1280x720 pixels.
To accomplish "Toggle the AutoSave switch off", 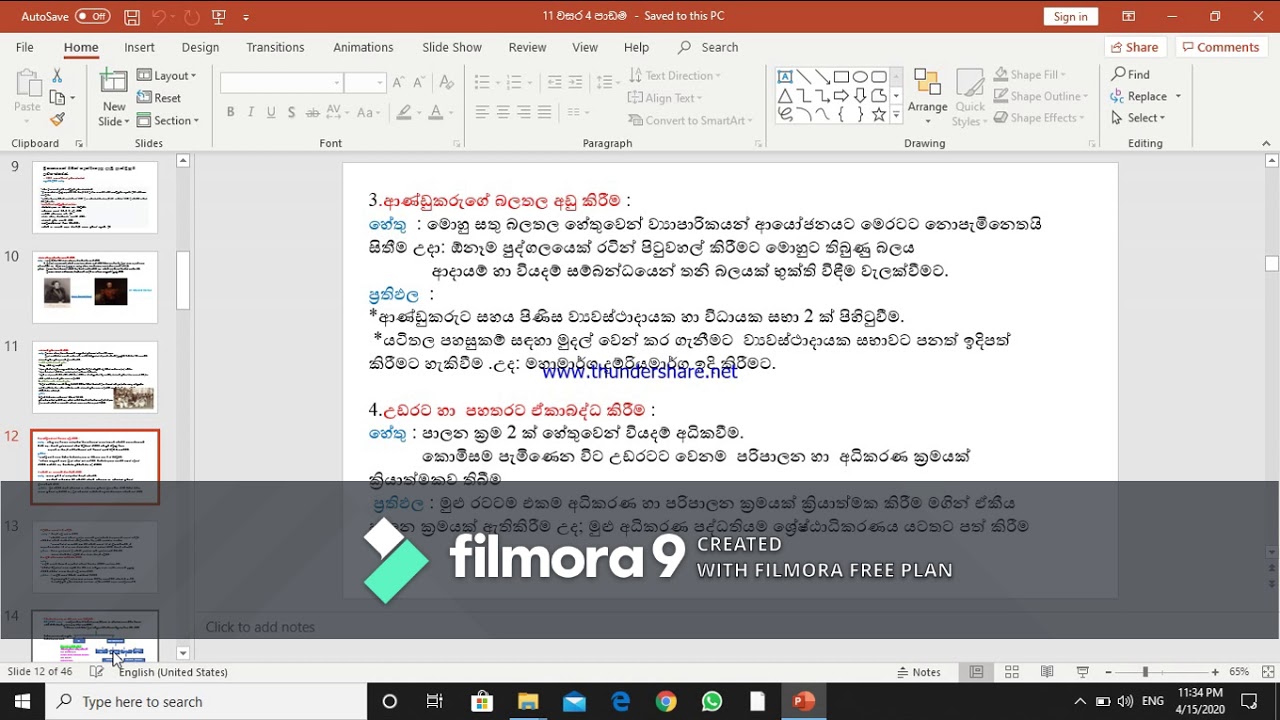I will [93, 16].
